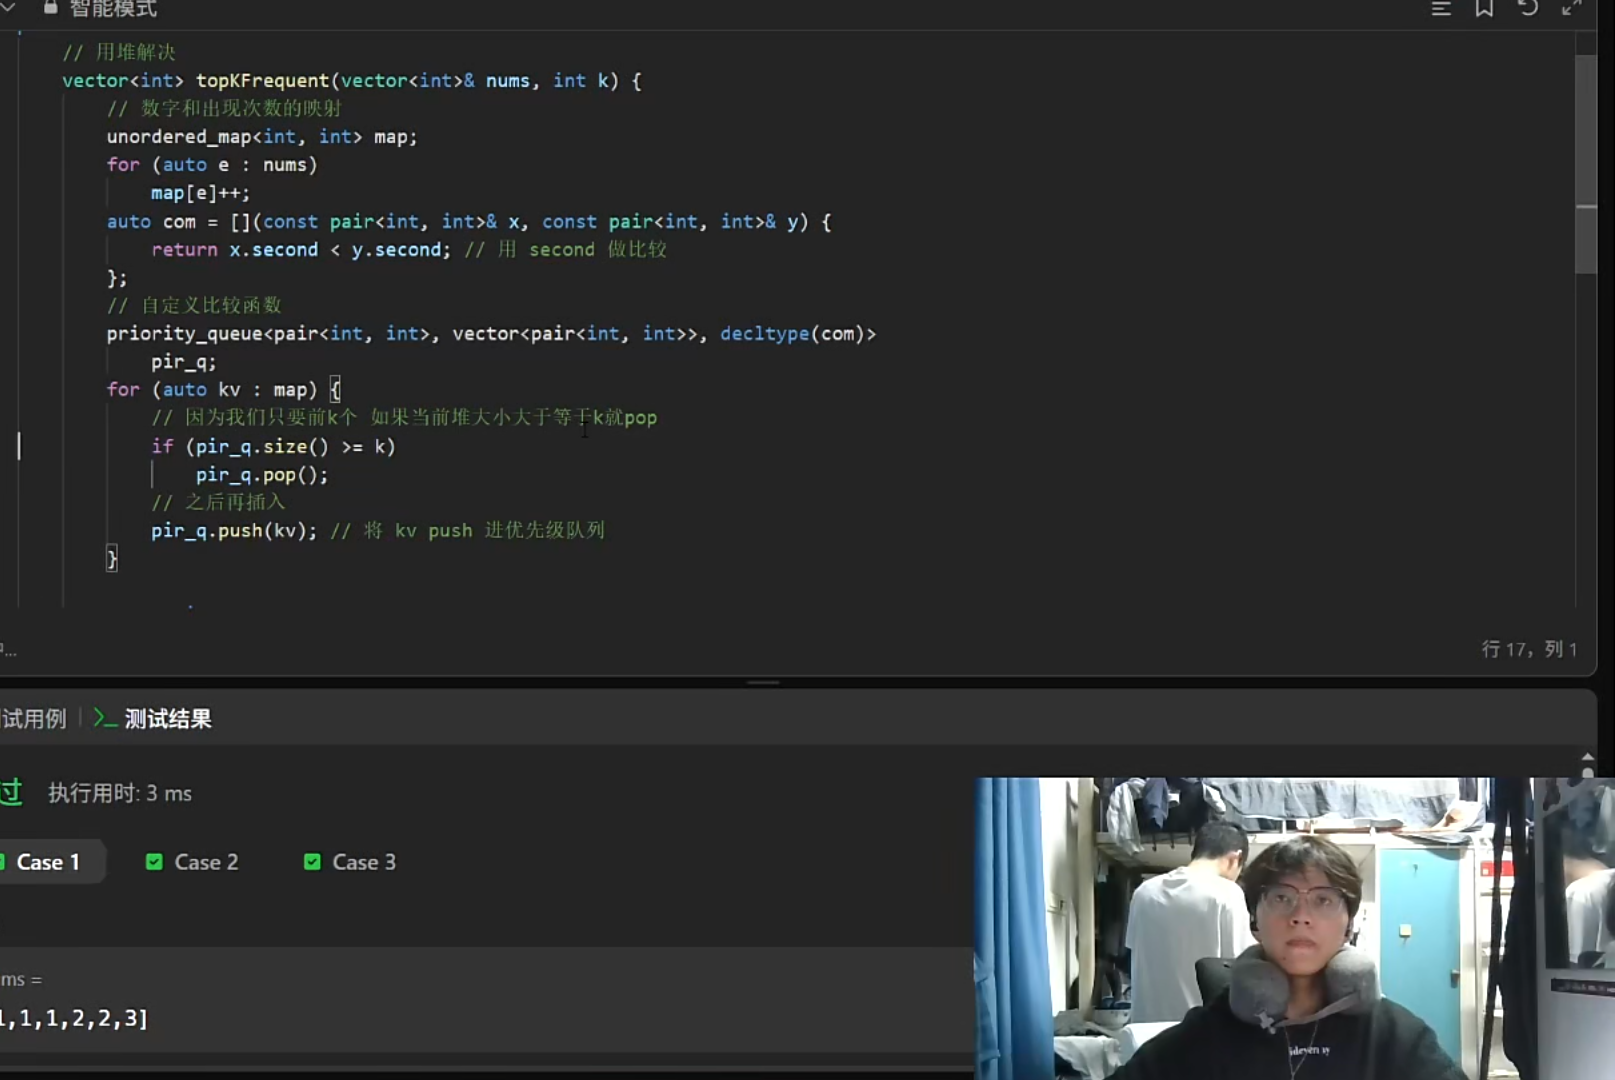1615x1080 pixels.
Task: Click the lock icon beside 智能模式
Action: tap(50, 8)
